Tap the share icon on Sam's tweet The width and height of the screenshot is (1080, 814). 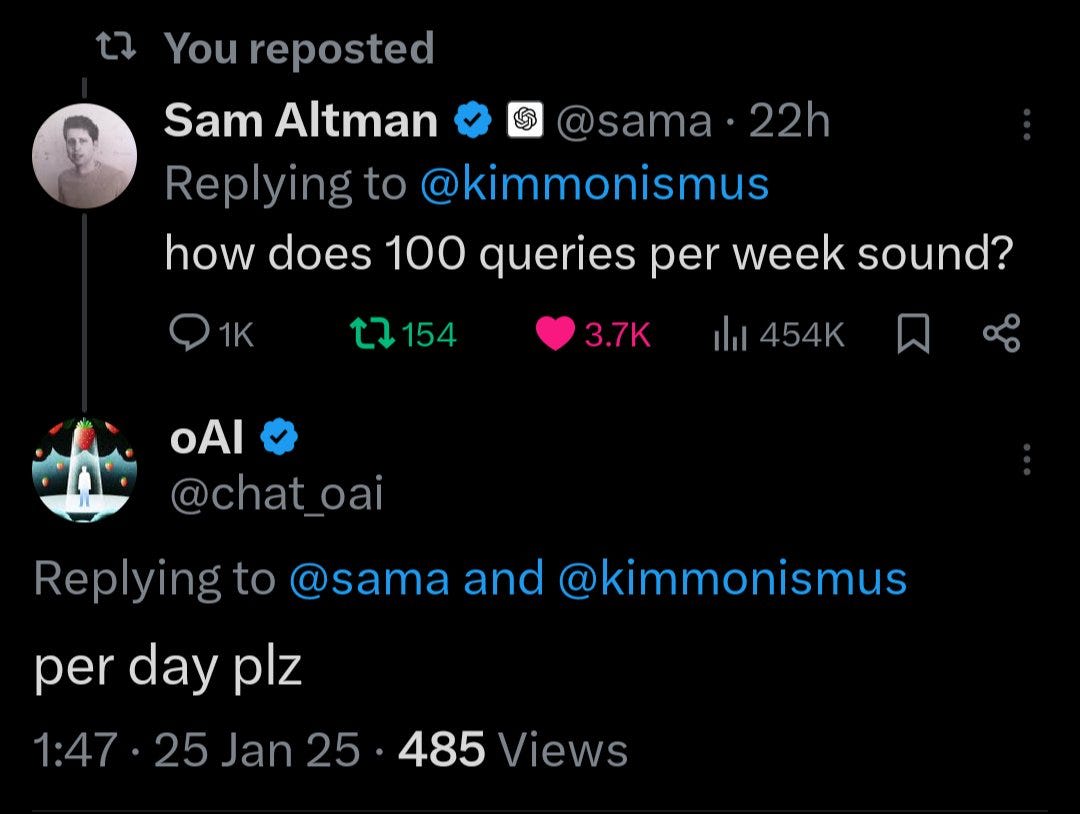pos(1001,334)
